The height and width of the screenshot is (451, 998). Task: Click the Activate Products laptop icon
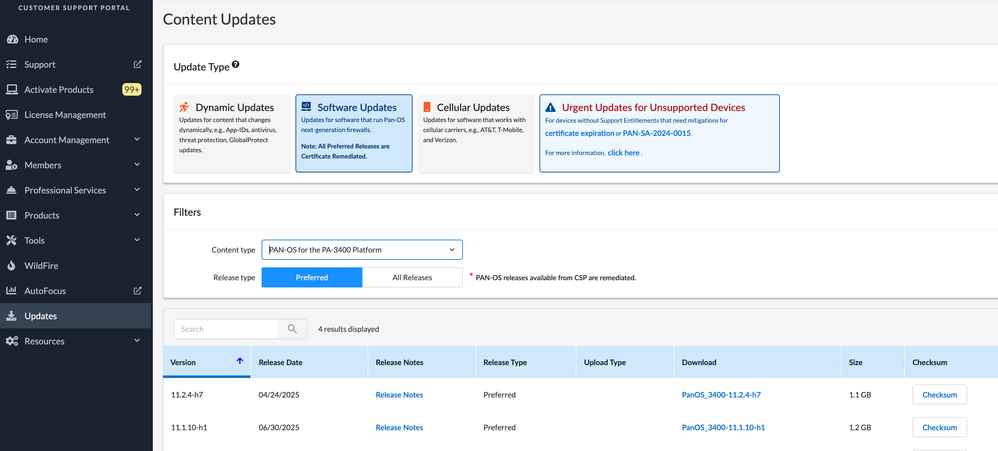[x=11, y=90]
